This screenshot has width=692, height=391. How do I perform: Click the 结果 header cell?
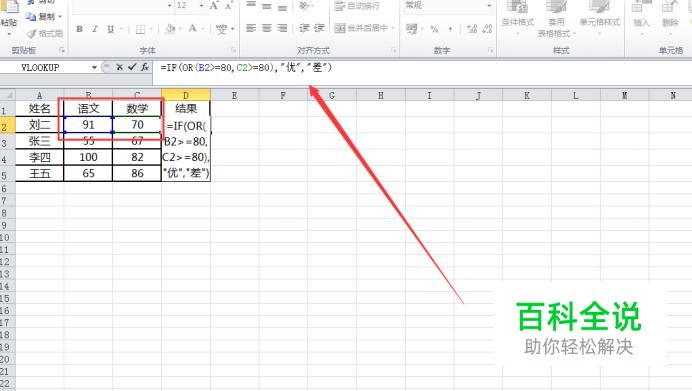click(186, 109)
